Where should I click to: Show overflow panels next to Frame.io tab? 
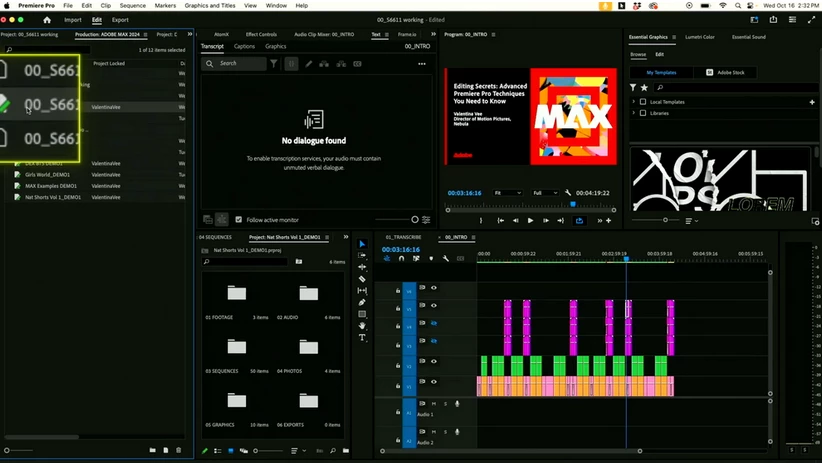433,34
